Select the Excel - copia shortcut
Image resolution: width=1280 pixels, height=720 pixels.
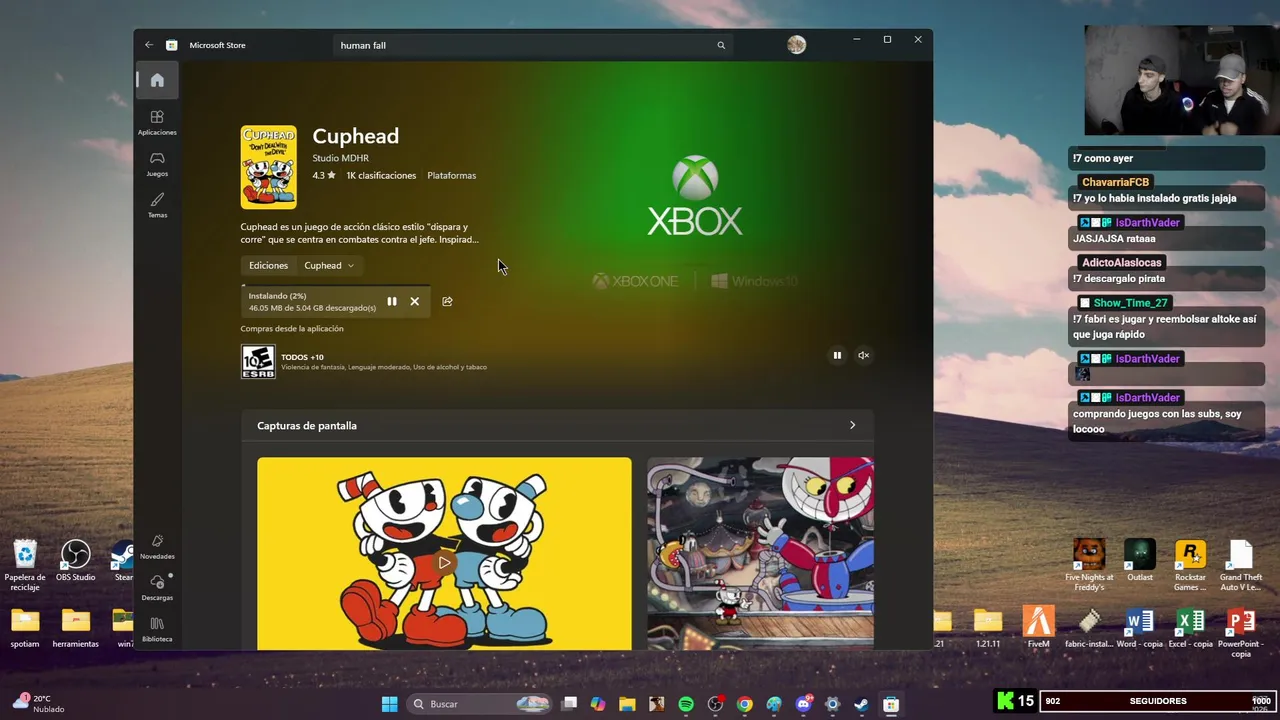pos(1190,629)
